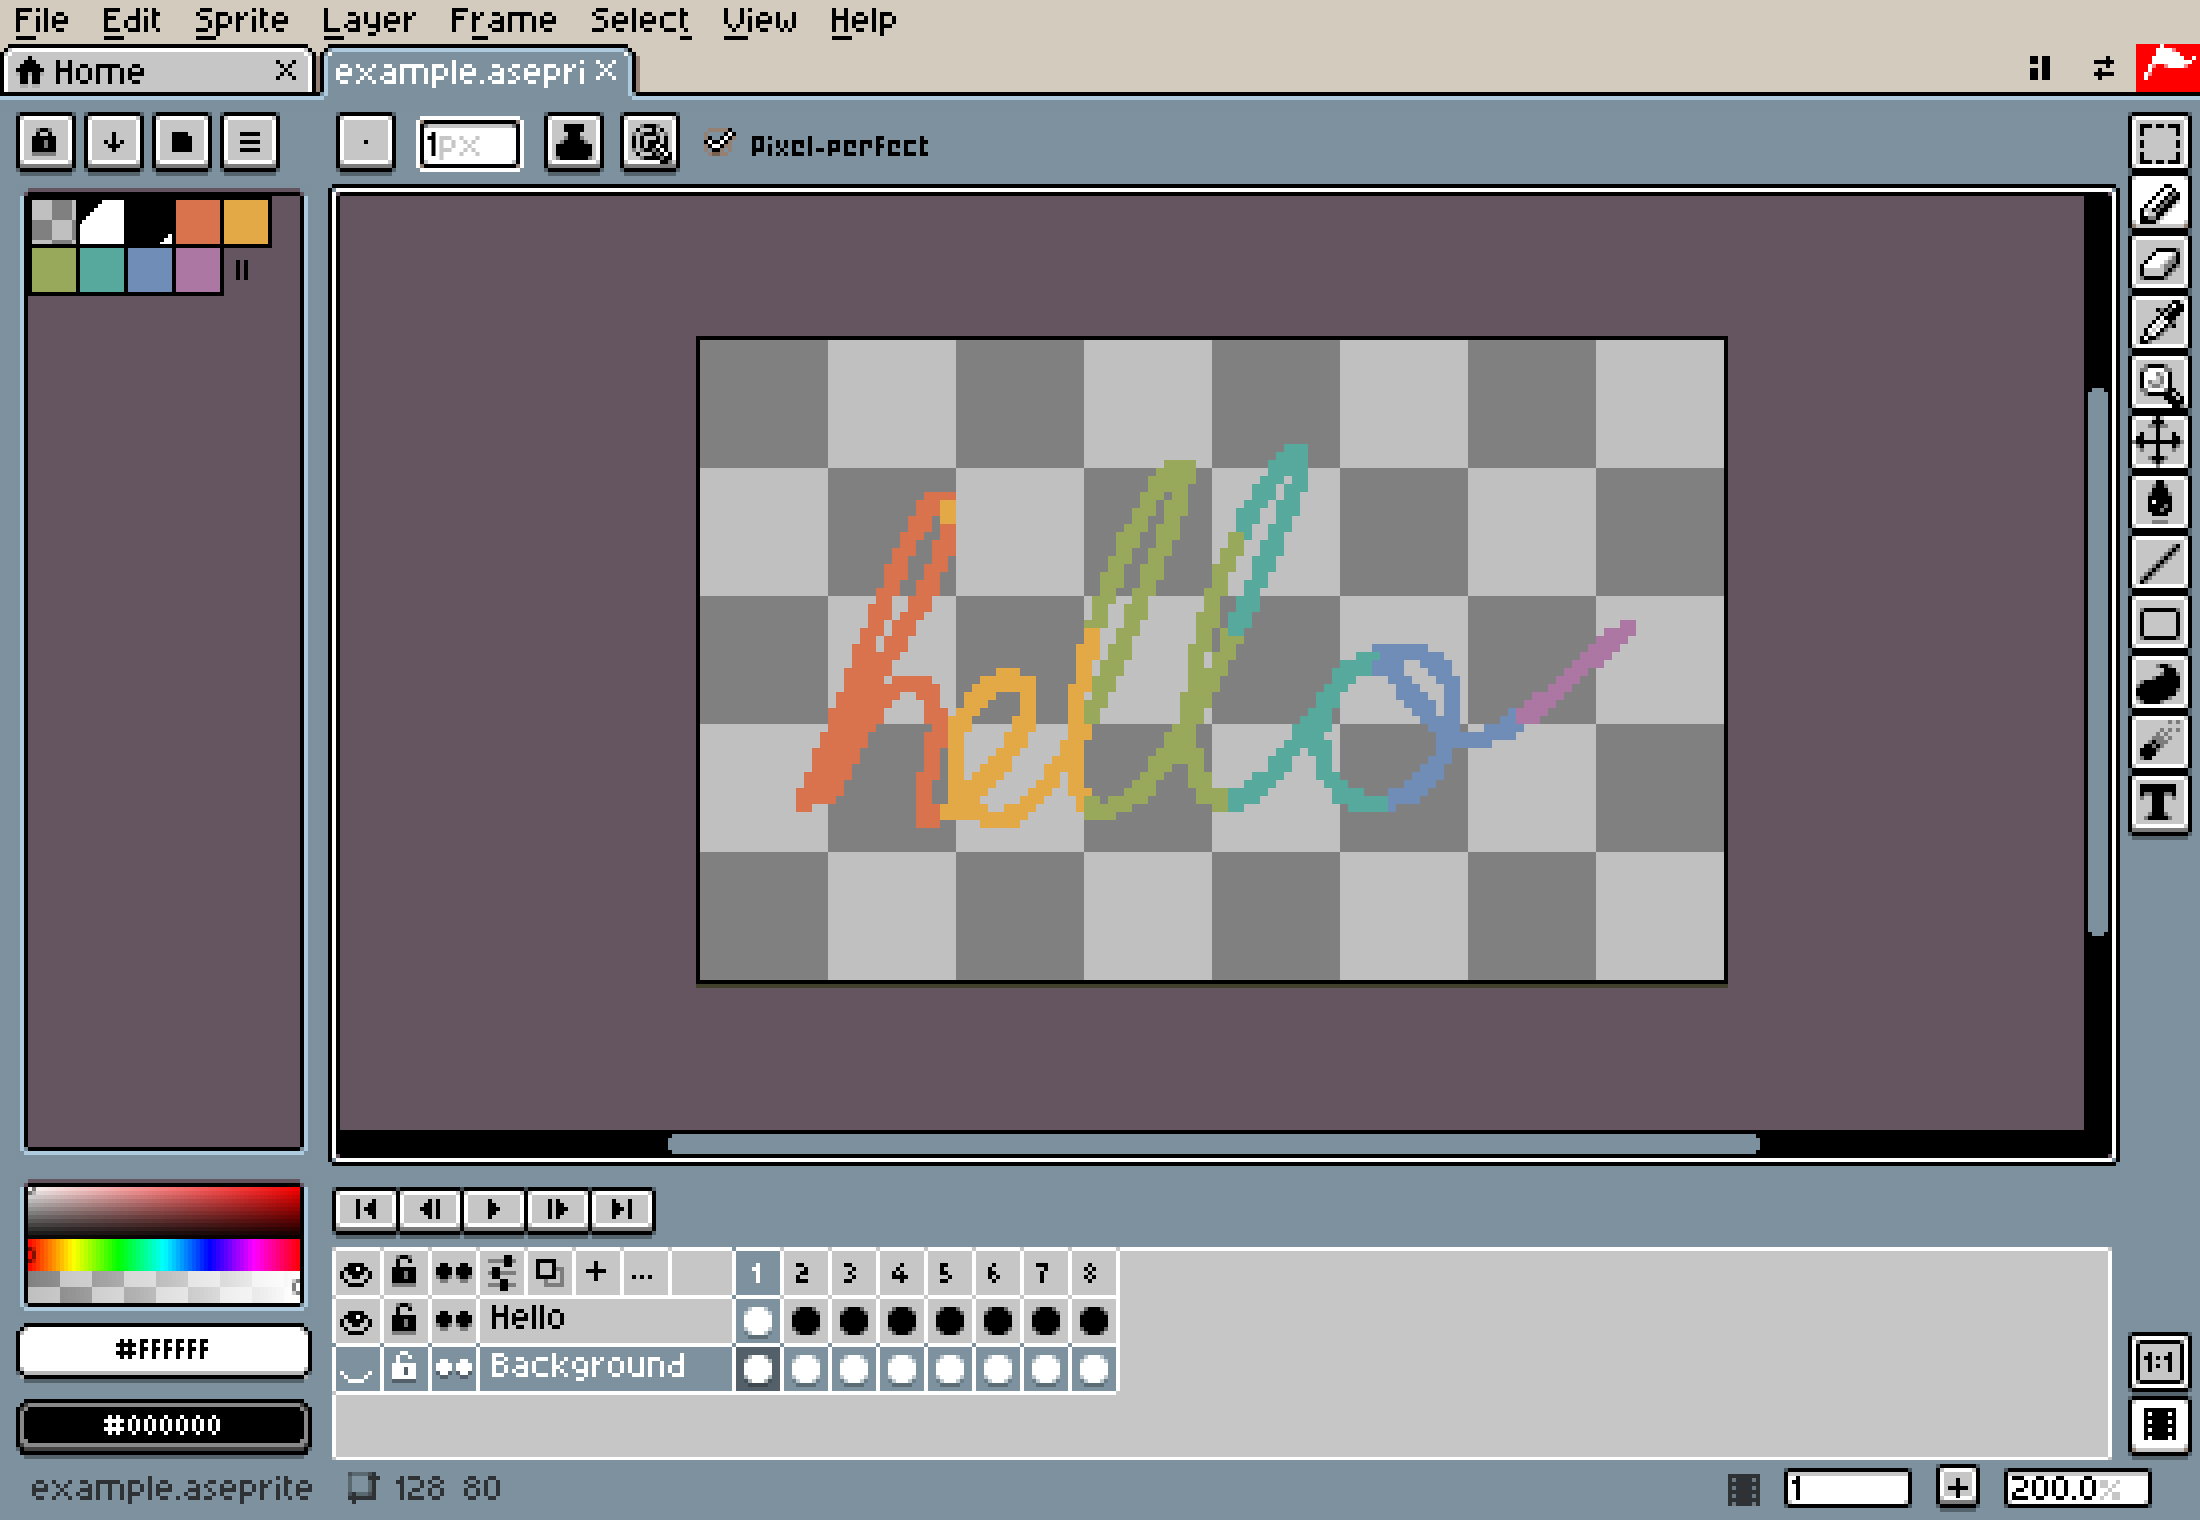The width and height of the screenshot is (2200, 1520).
Task: Switch to the Home tab
Action: pyautogui.click(x=158, y=72)
